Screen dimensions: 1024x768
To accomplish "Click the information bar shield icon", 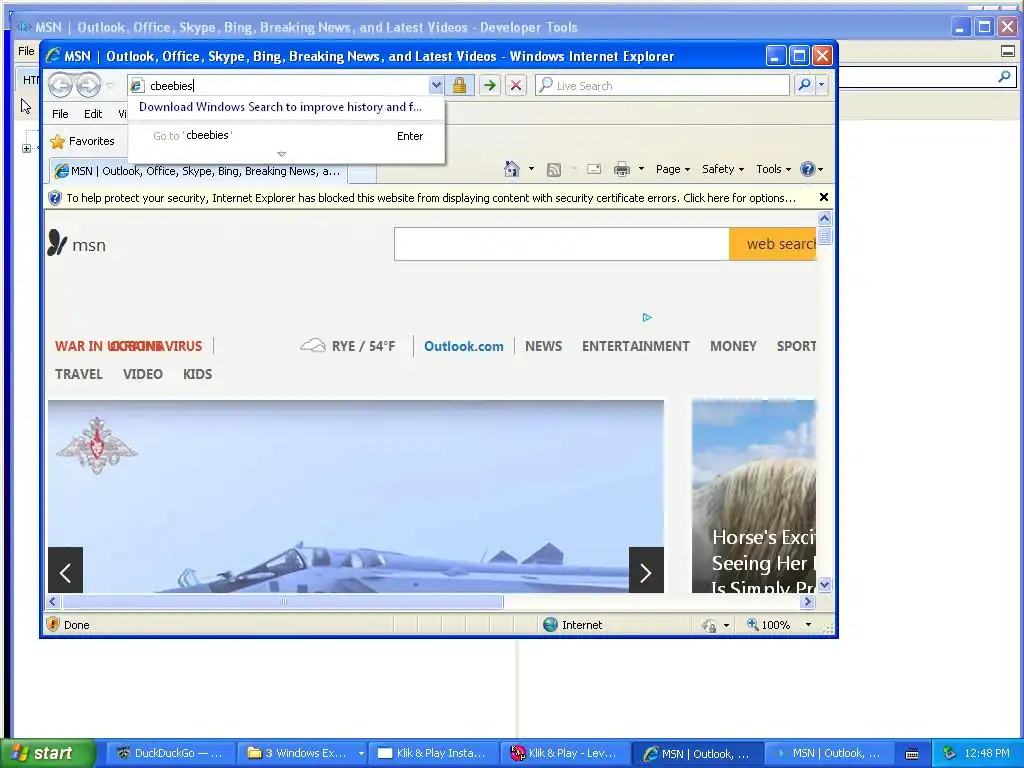I will point(55,198).
